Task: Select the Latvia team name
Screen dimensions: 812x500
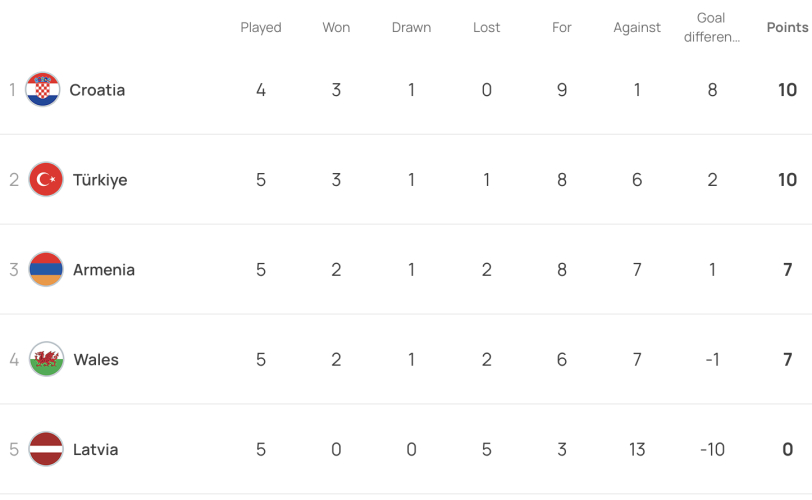Action: 95,449
